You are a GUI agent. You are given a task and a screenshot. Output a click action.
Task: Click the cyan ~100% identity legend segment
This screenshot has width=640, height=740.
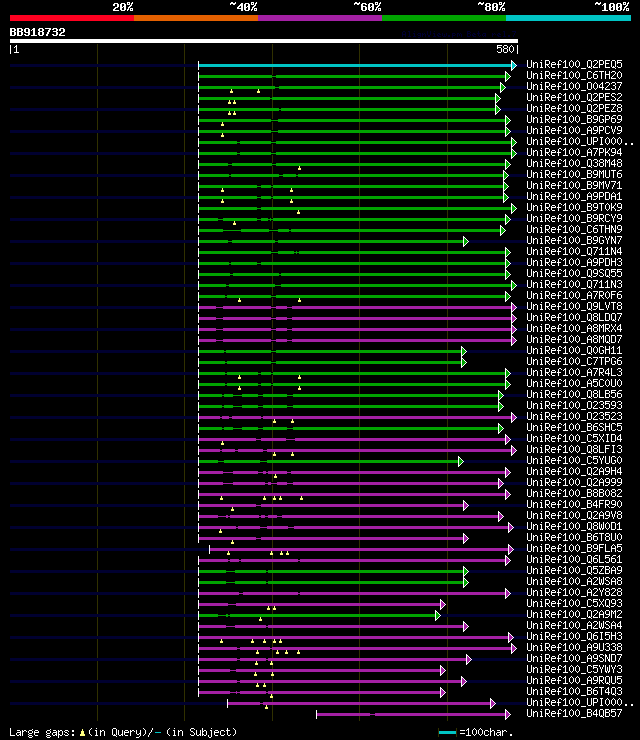pyautogui.click(x=568, y=18)
